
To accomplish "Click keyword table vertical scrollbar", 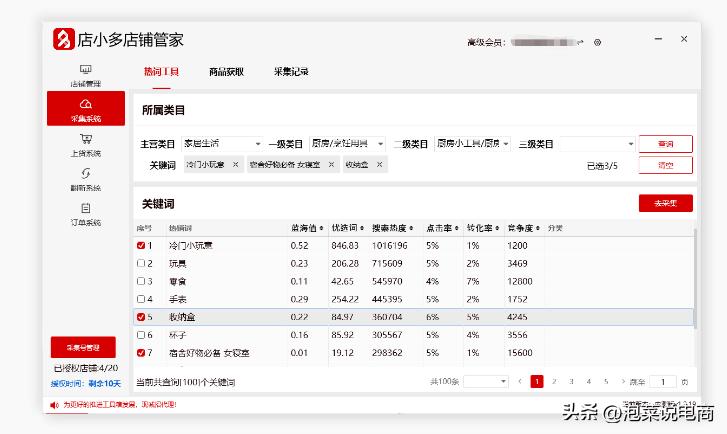I will pyautogui.click(x=695, y=278).
